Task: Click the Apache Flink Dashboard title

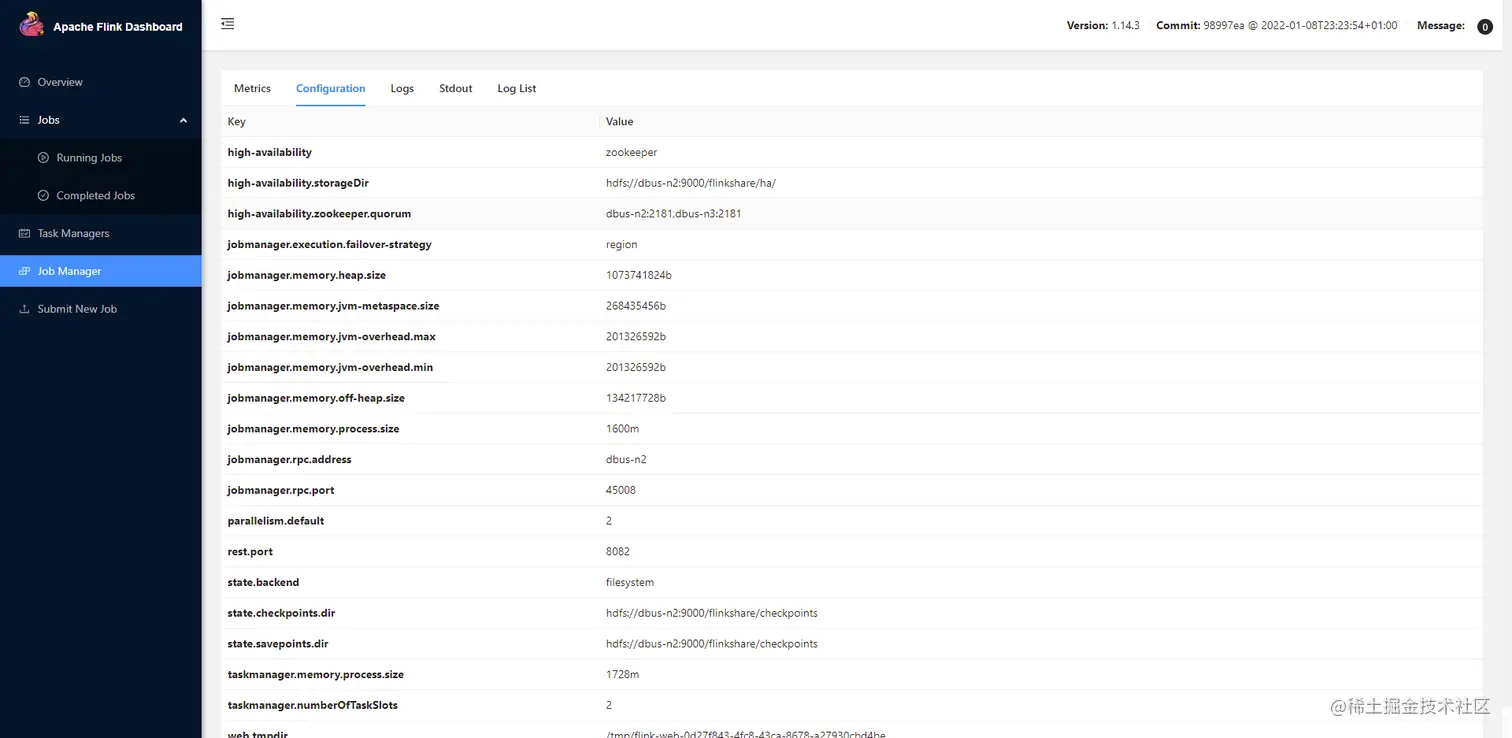Action: tap(118, 27)
